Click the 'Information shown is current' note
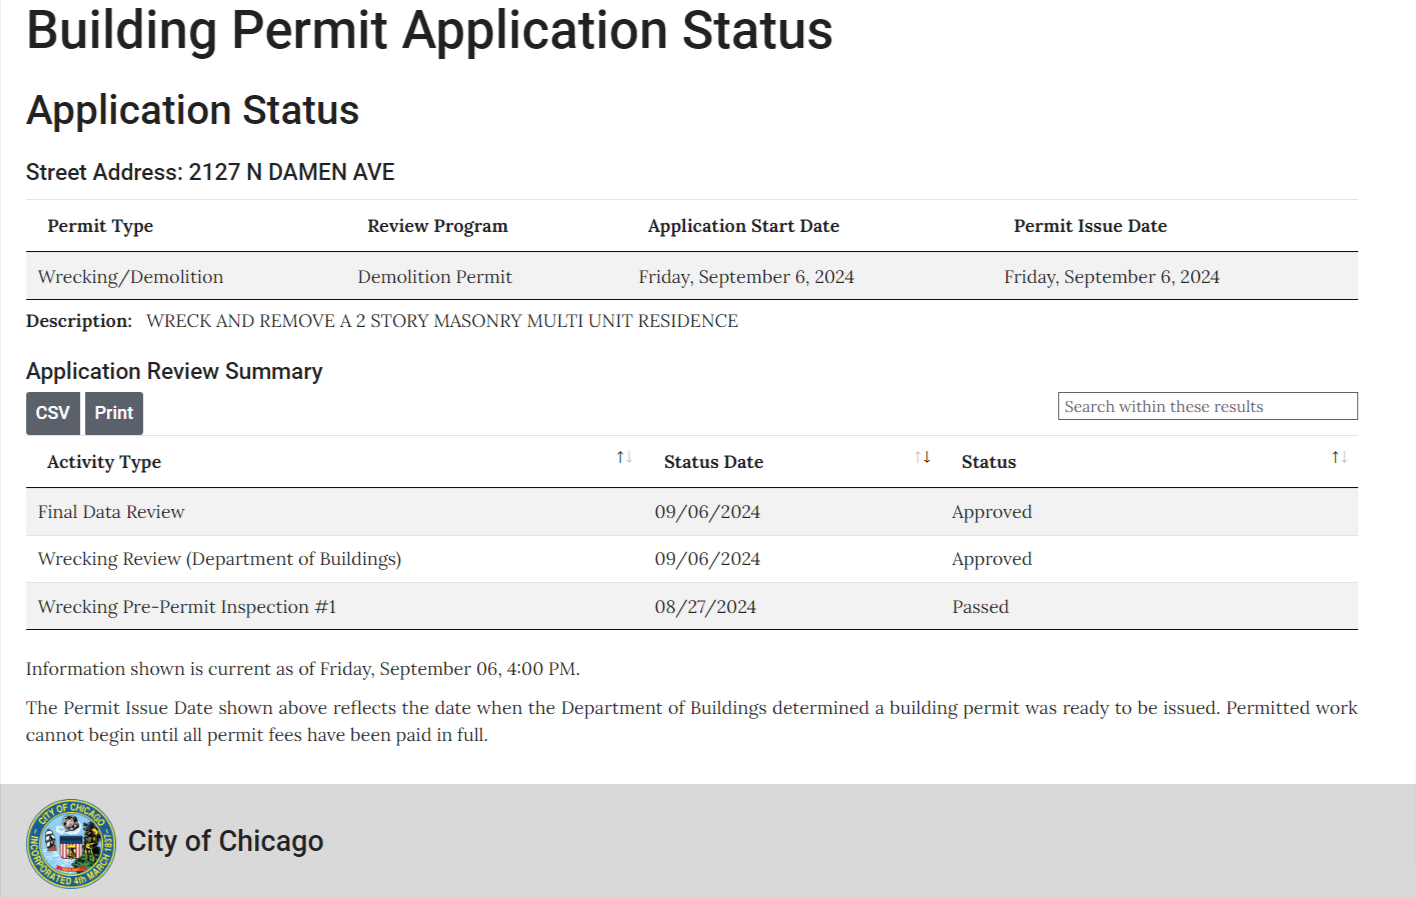 click(302, 669)
